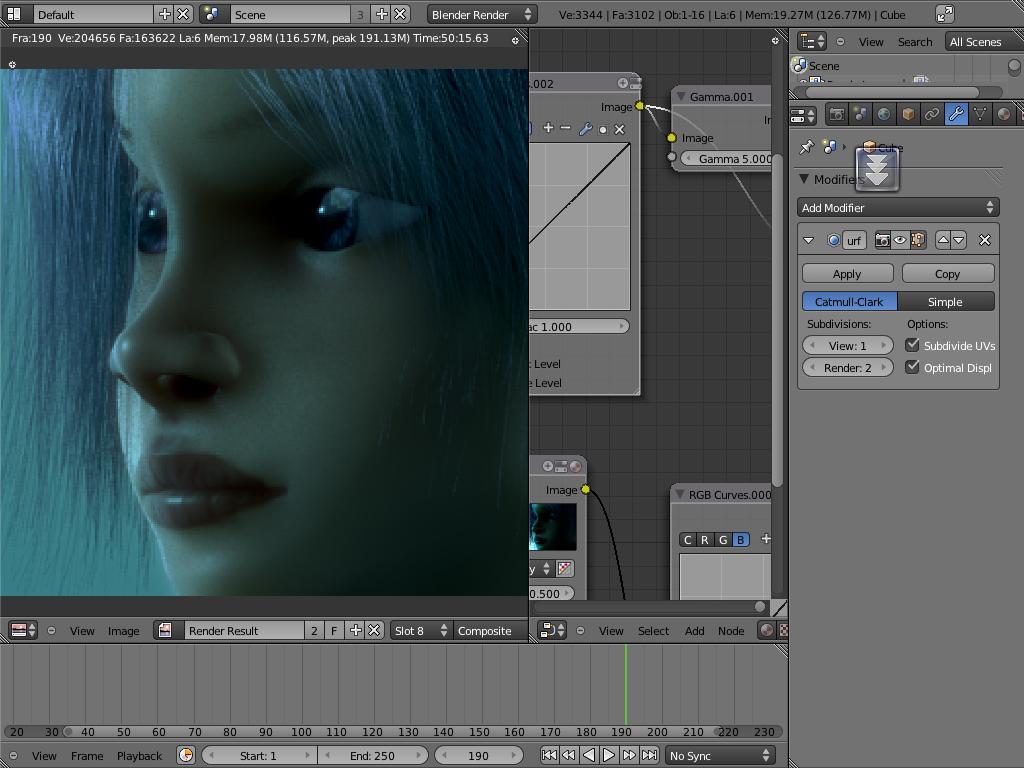
Task: Toggle modifier viewport visibility eye icon
Action: tap(900, 240)
